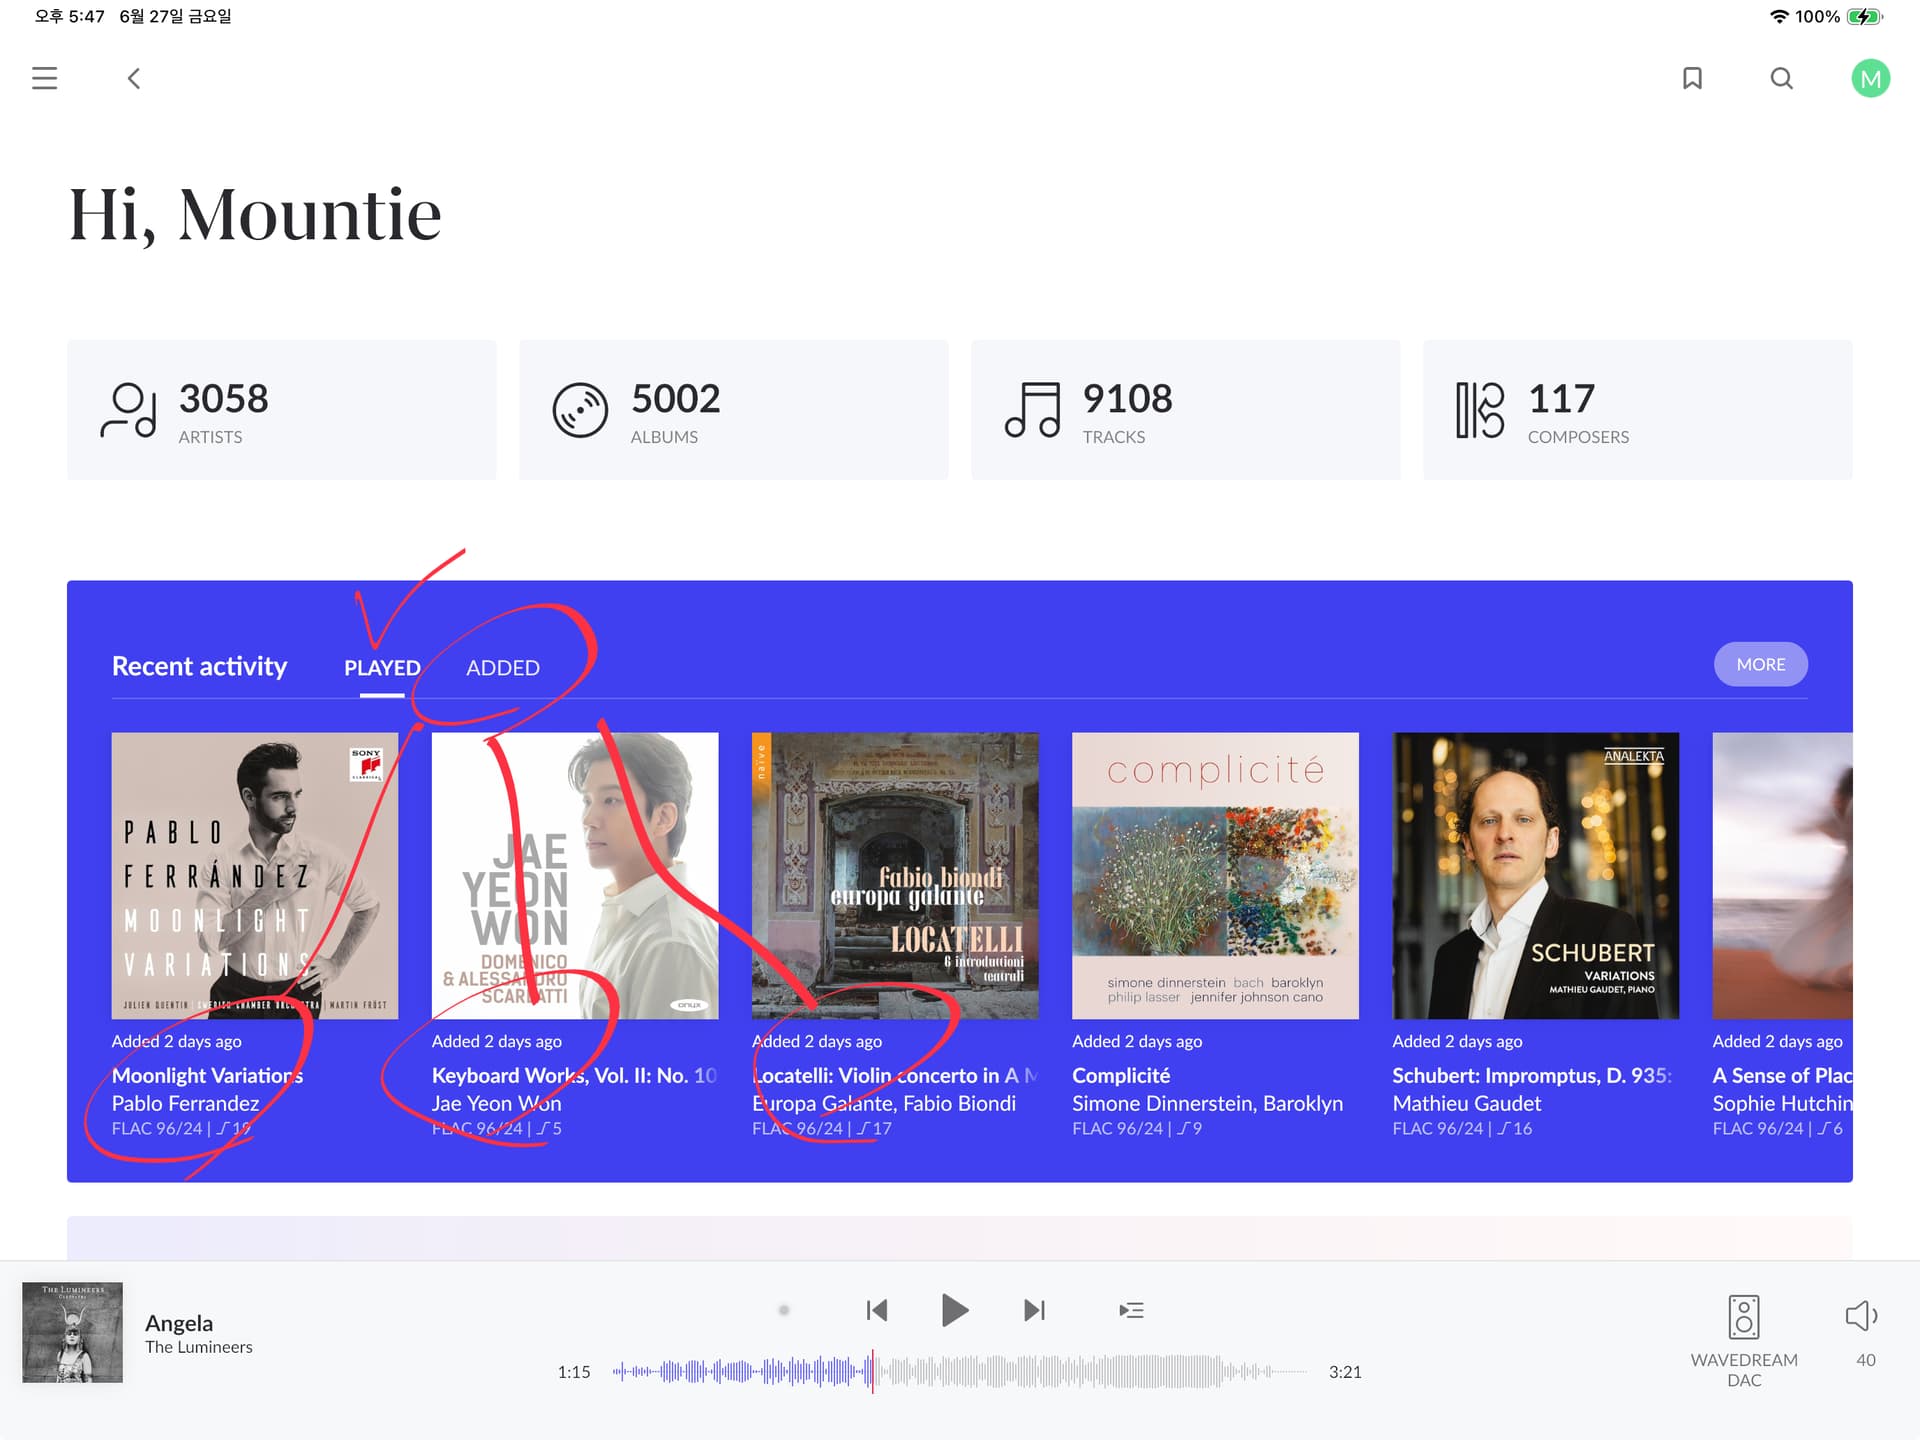Skip to the previous track
The height and width of the screenshot is (1440, 1920).
coord(877,1310)
